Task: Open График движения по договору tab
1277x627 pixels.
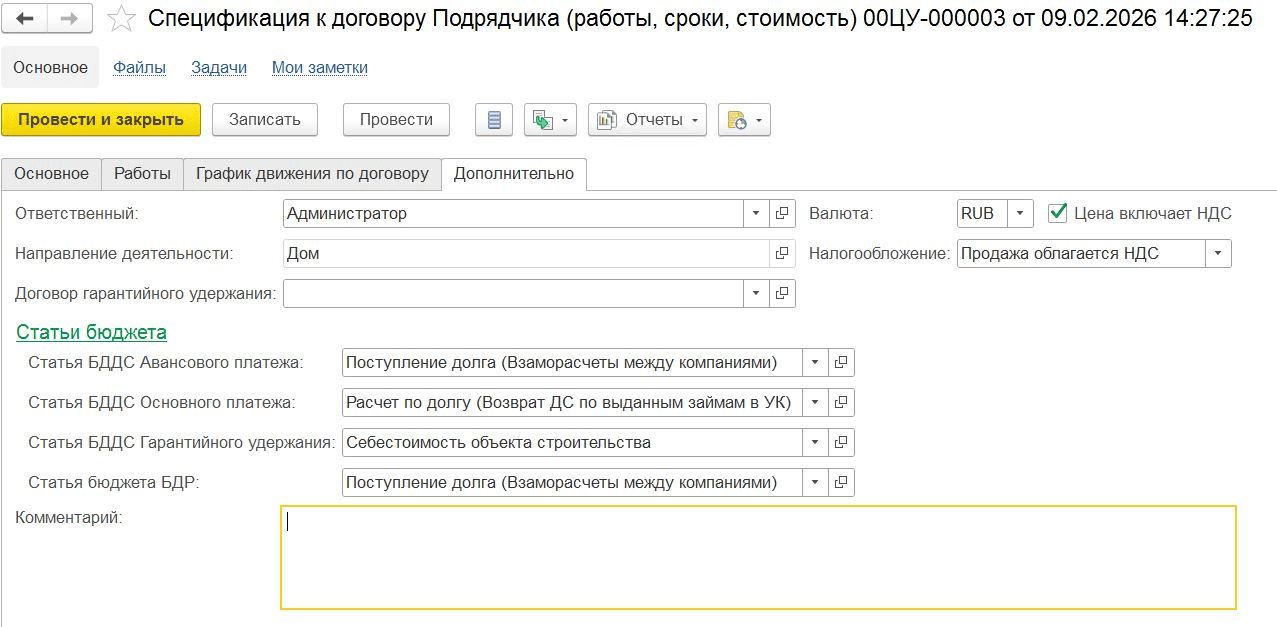Action: 312,173
